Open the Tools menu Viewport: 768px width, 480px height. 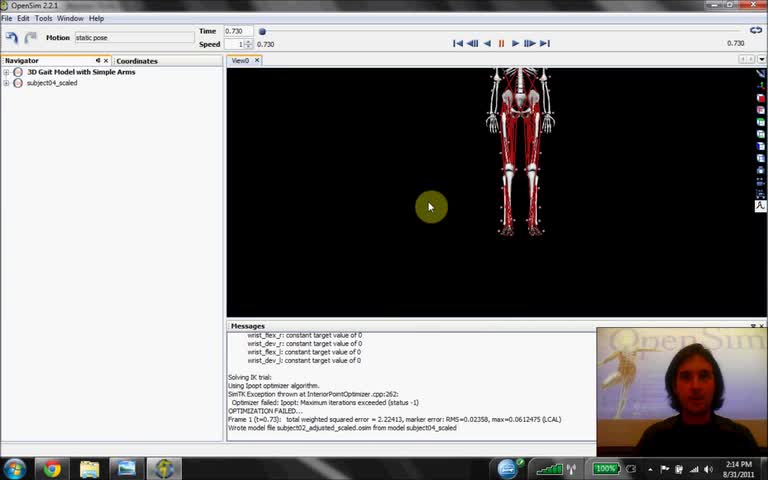click(x=43, y=18)
